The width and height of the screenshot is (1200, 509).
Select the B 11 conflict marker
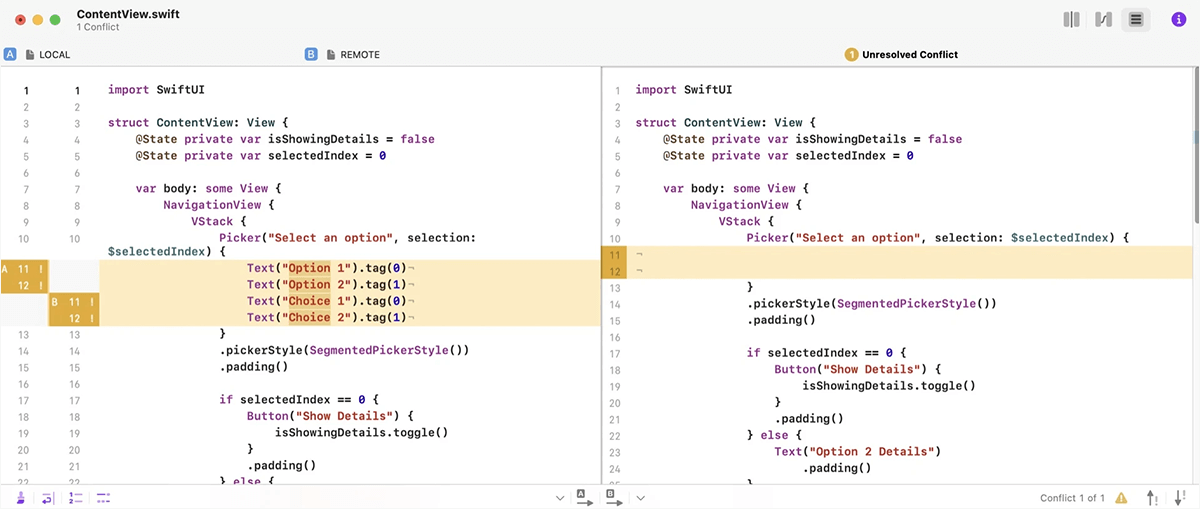click(75, 301)
